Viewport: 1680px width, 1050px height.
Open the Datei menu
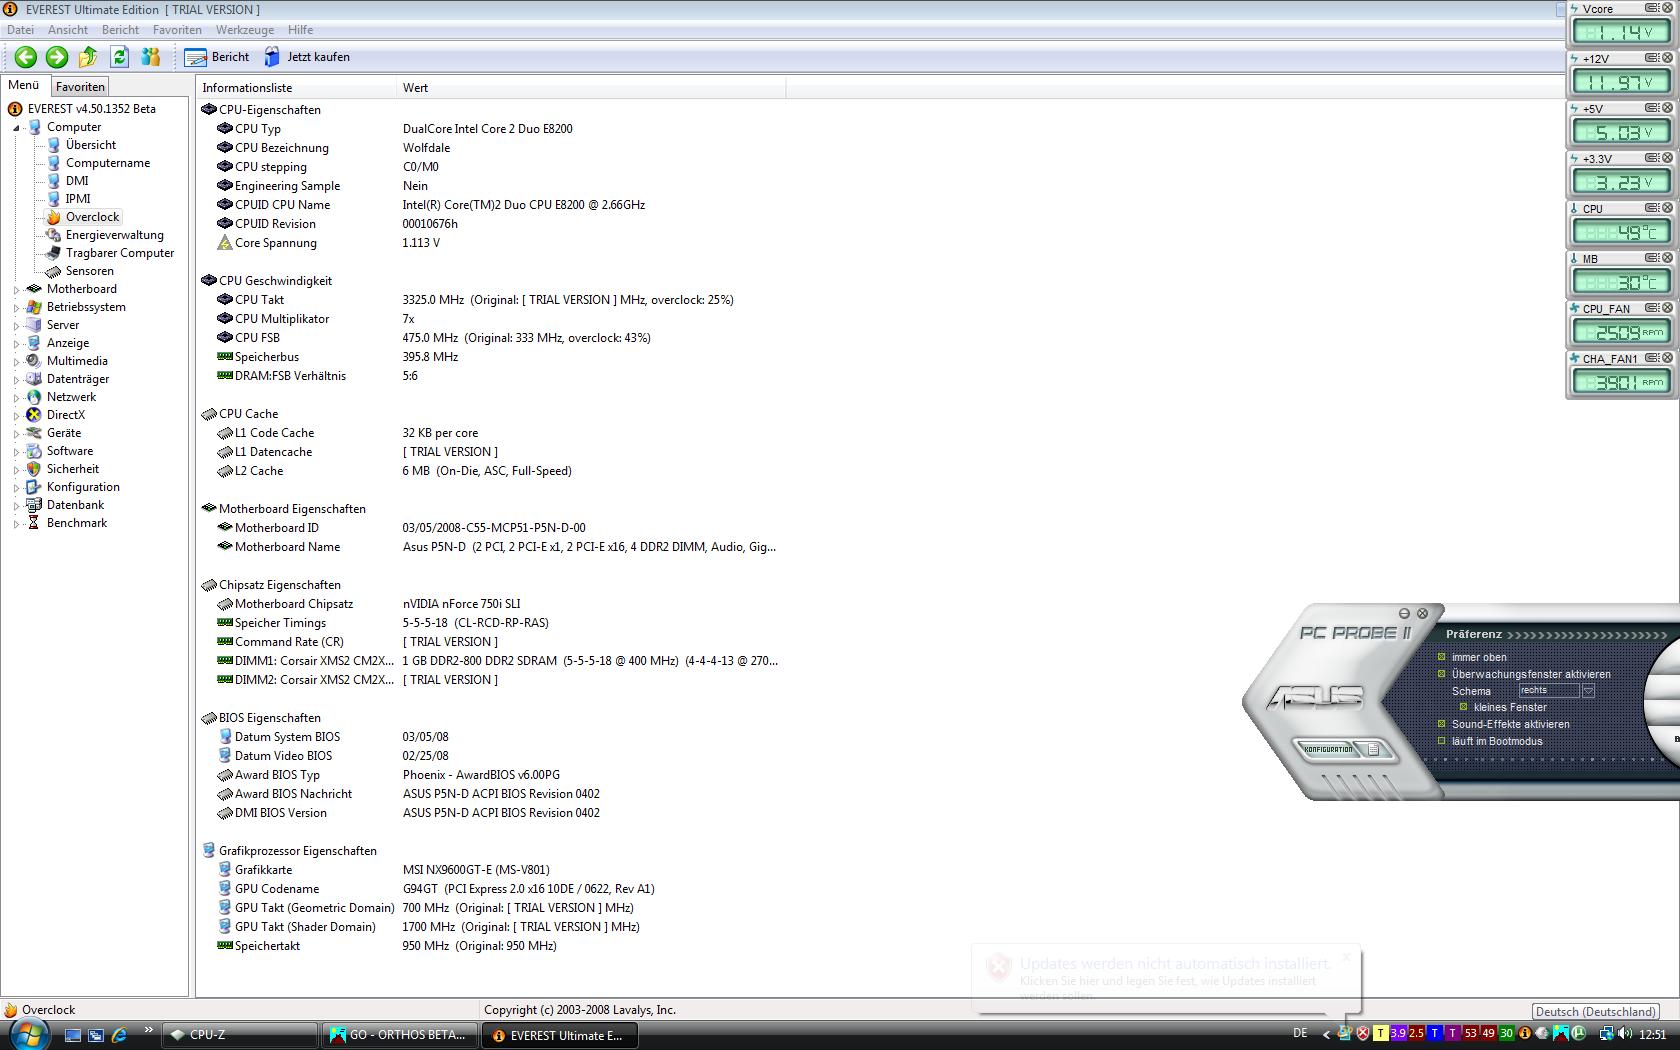[20, 30]
